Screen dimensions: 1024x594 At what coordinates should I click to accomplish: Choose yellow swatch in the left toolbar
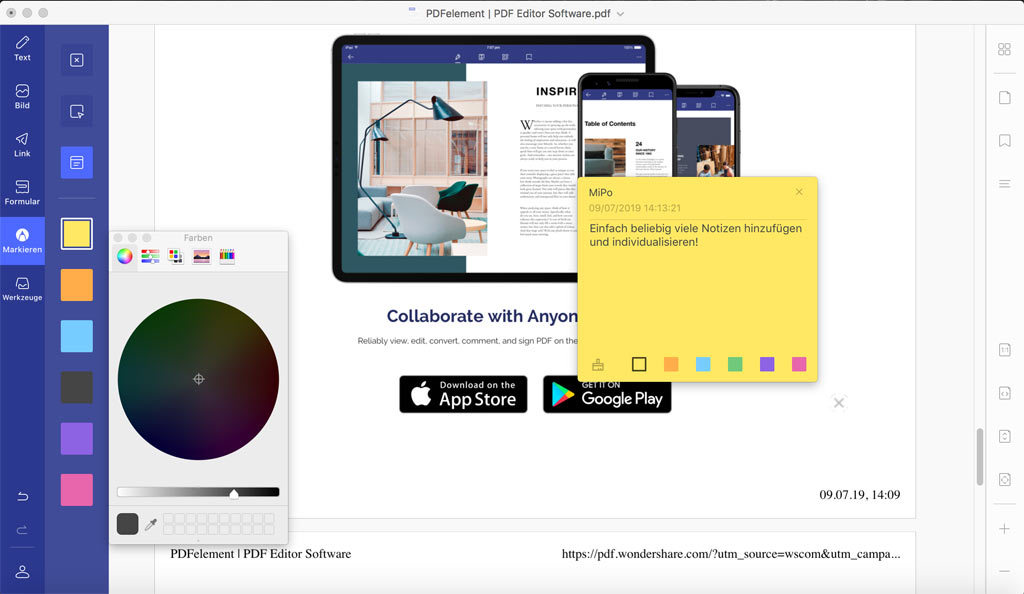coord(76,234)
